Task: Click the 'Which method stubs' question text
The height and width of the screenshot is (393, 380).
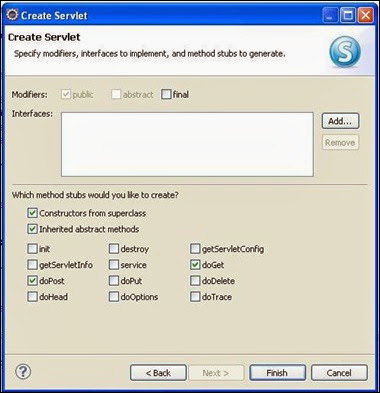Action: (x=95, y=195)
